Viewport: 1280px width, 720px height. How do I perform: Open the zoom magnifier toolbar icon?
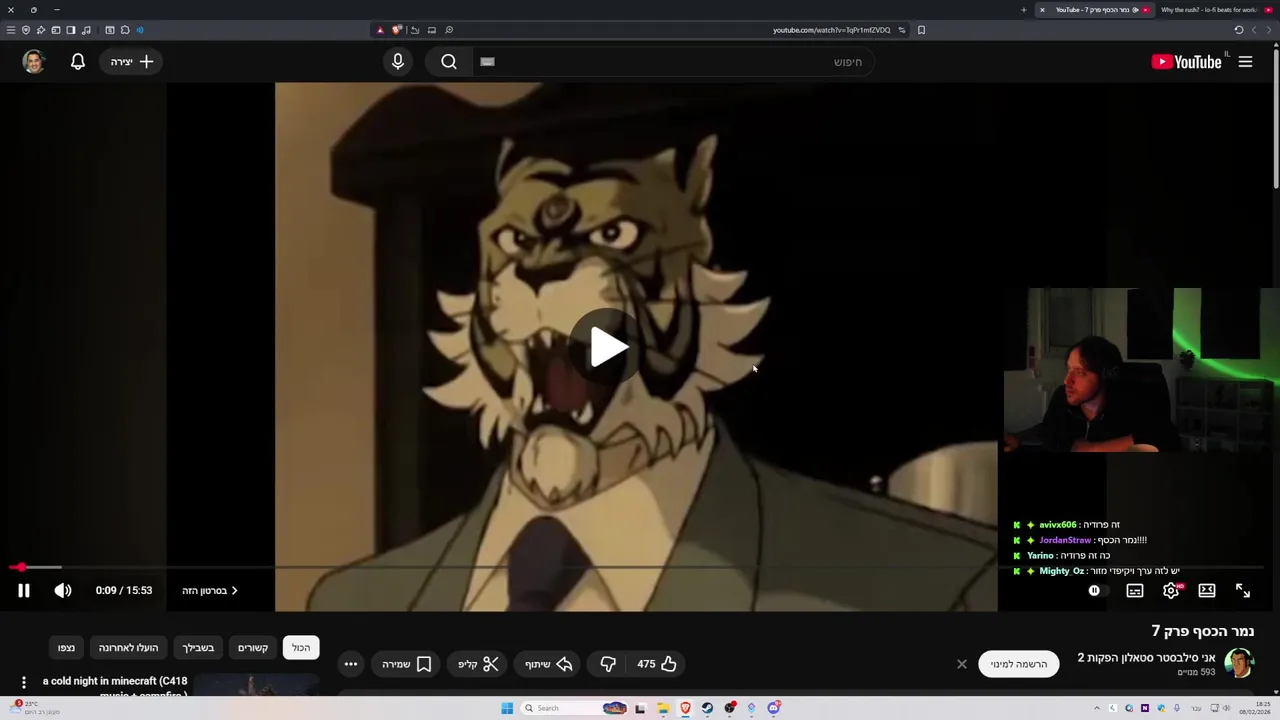click(449, 30)
